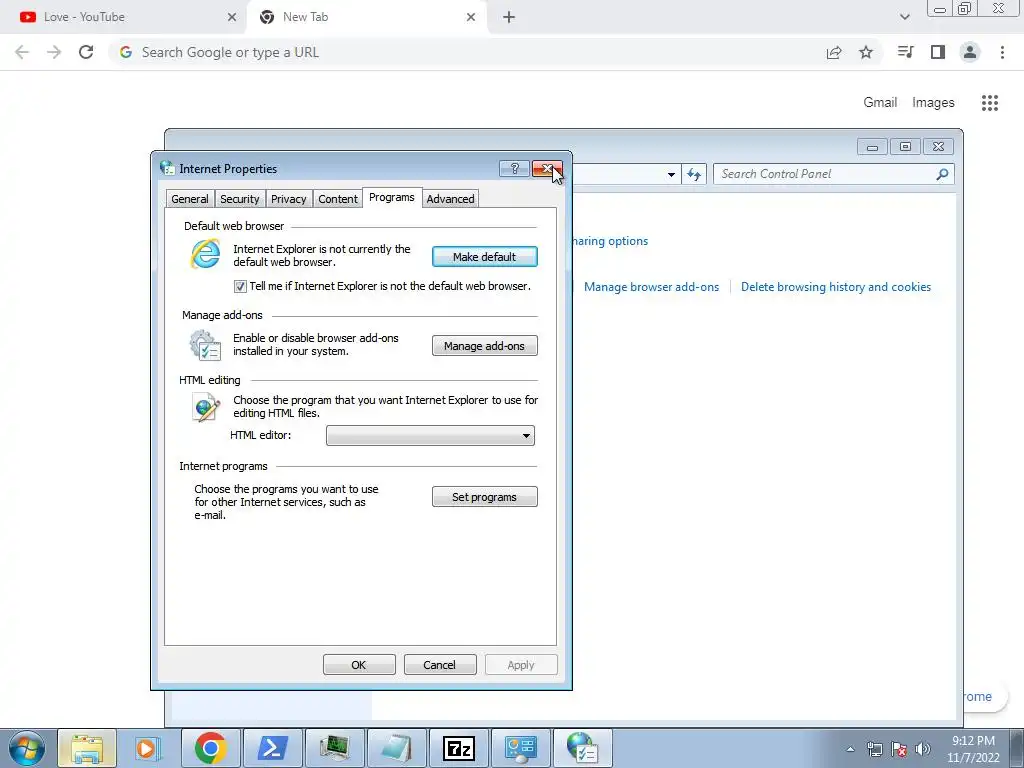The image size is (1024, 768).
Task: Click the Make default button
Action: click(x=485, y=257)
